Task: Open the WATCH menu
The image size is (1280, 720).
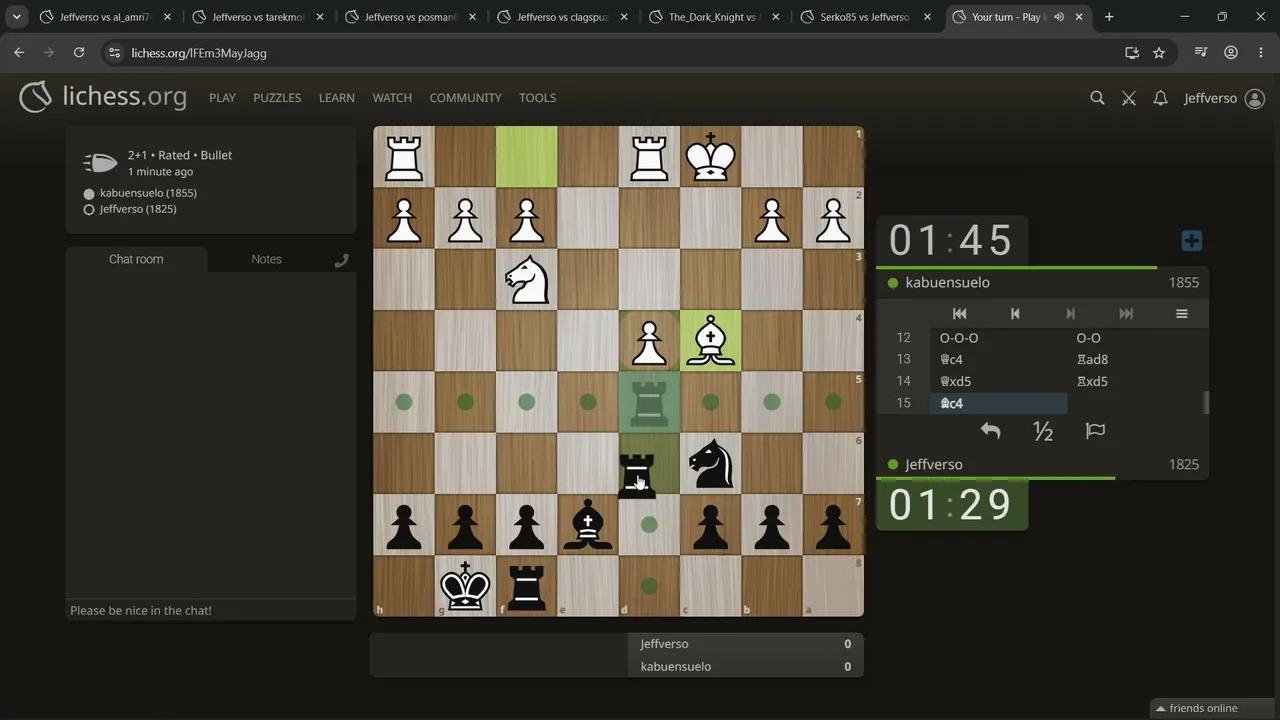Action: pos(392,98)
